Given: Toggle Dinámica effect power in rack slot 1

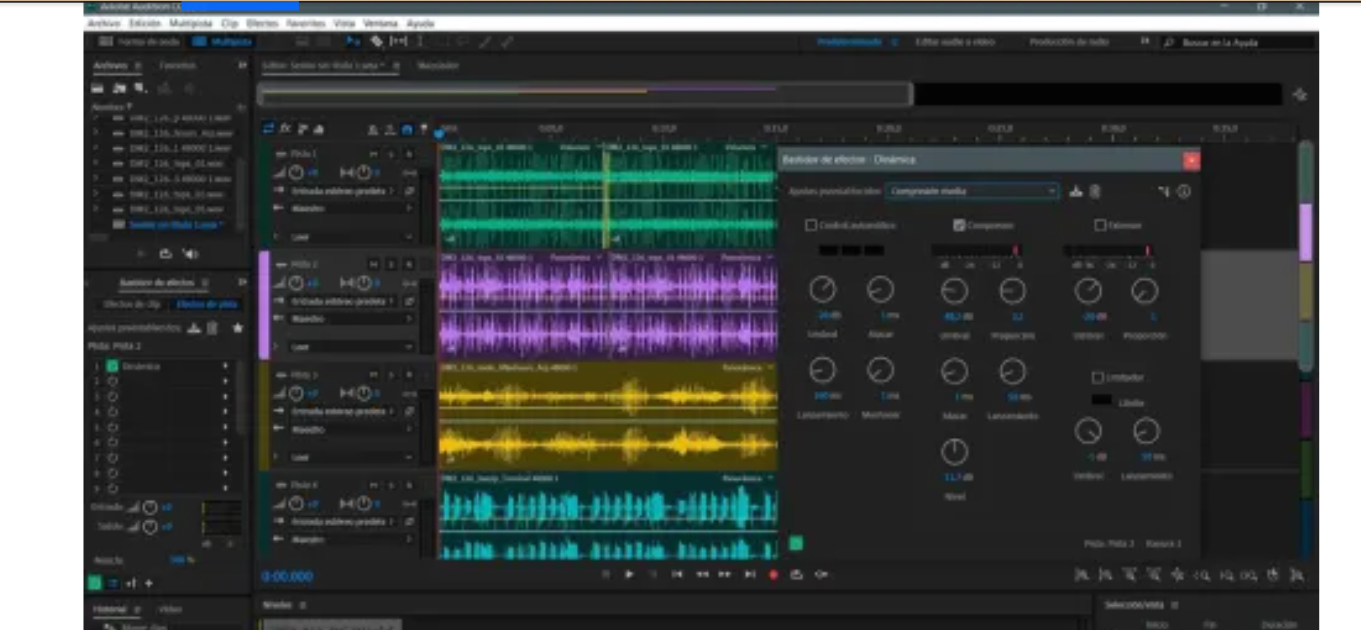Looking at the screenshot, I should coord(112,366).
